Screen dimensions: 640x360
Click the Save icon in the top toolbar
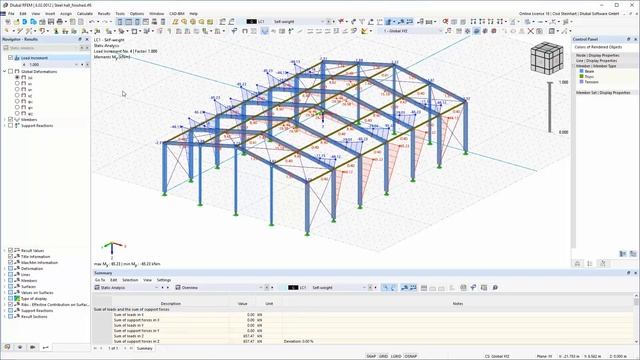pyautogui.click(x=51, y=22)
